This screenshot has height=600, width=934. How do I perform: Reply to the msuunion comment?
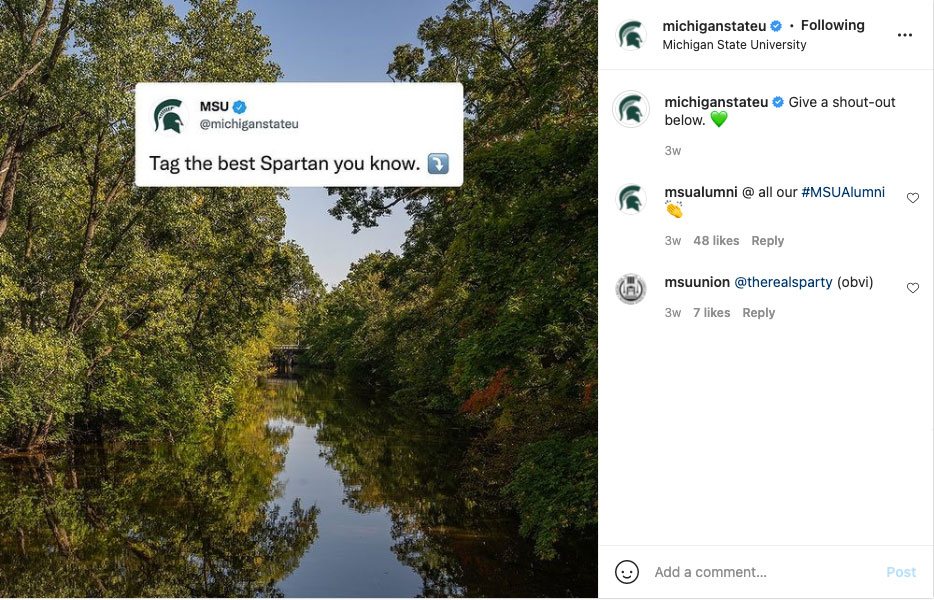pos(758,313)
